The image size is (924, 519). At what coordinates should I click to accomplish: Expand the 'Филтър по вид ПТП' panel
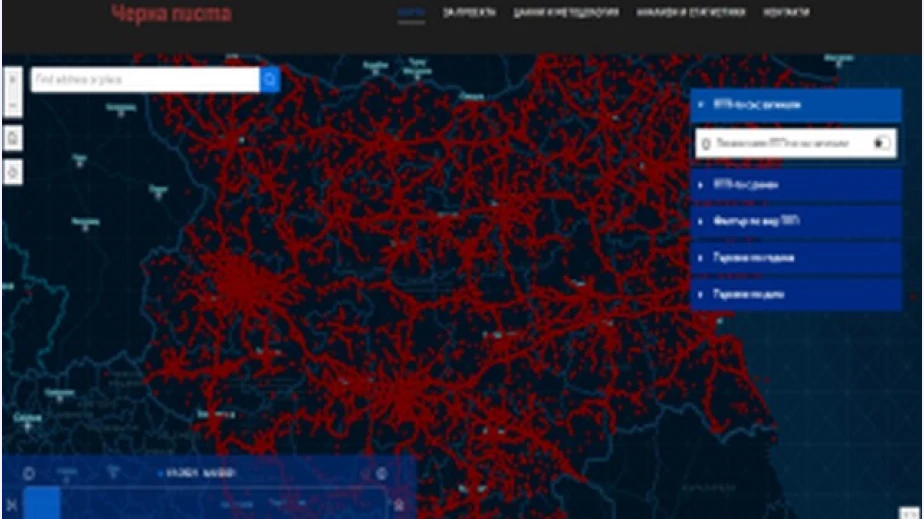click(x=796, y=221)
